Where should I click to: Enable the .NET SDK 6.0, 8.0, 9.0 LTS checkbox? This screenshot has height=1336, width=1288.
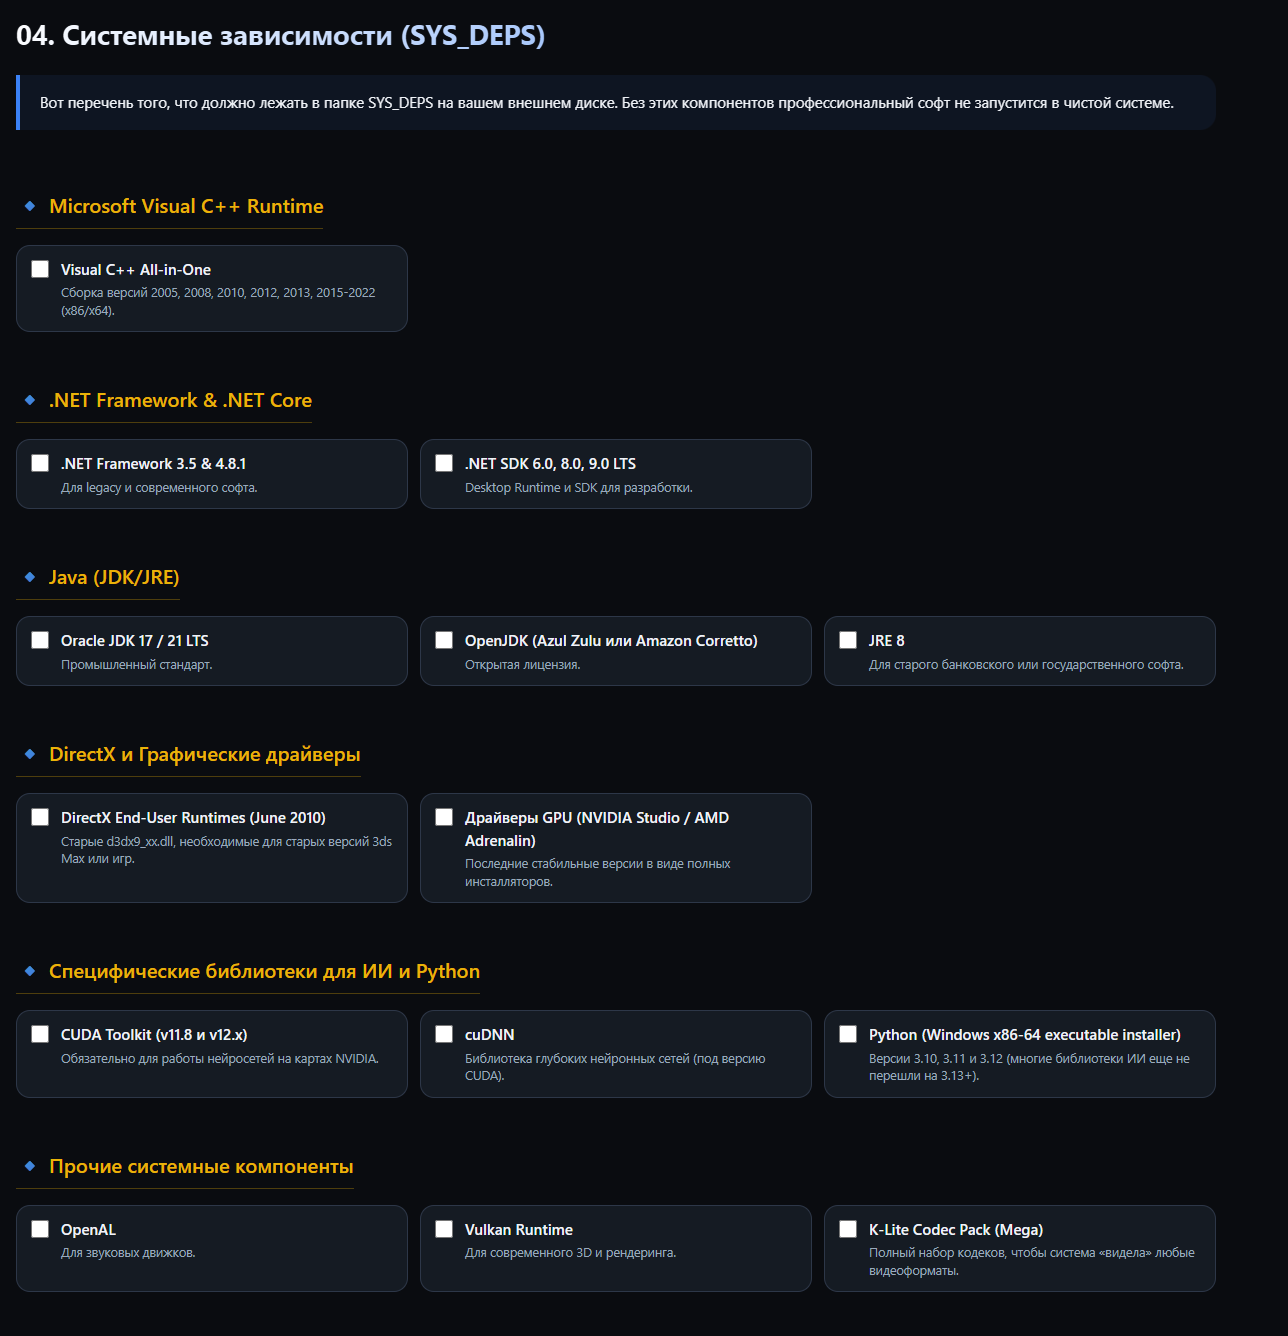pos(444,463)
